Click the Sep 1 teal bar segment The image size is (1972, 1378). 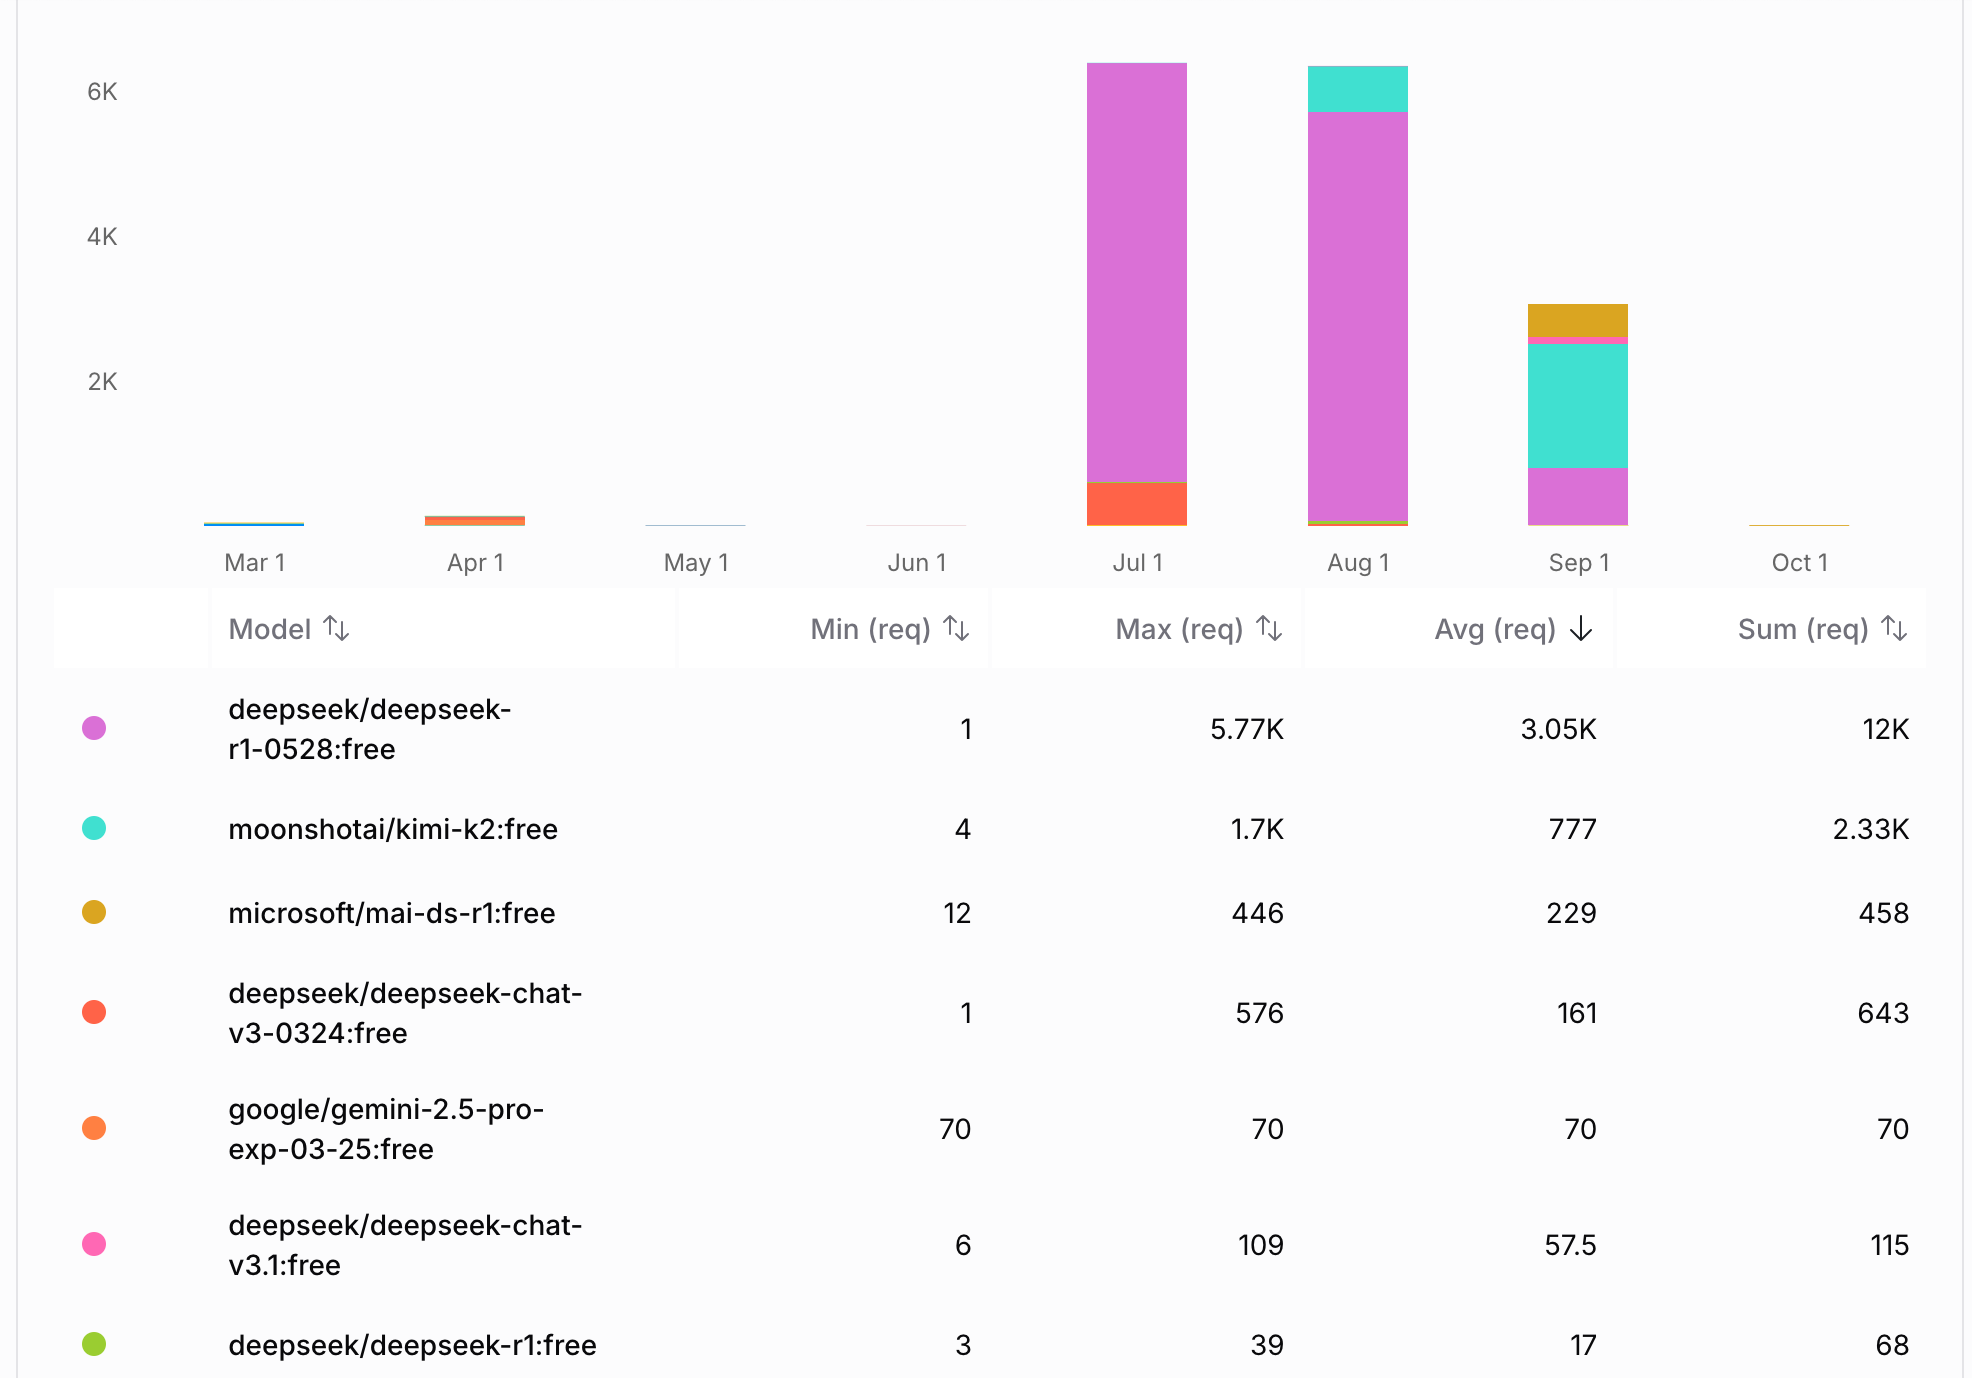click(1577, 405)
